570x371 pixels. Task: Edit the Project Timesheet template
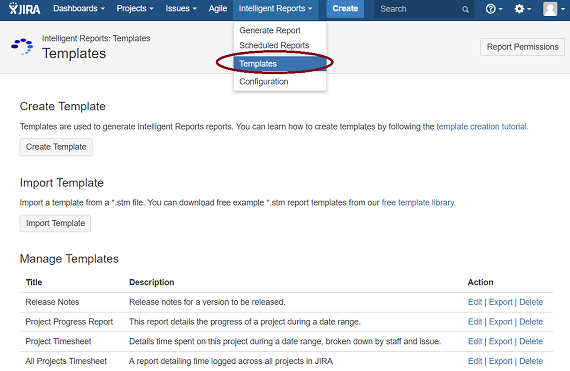[x=475, y=342]
